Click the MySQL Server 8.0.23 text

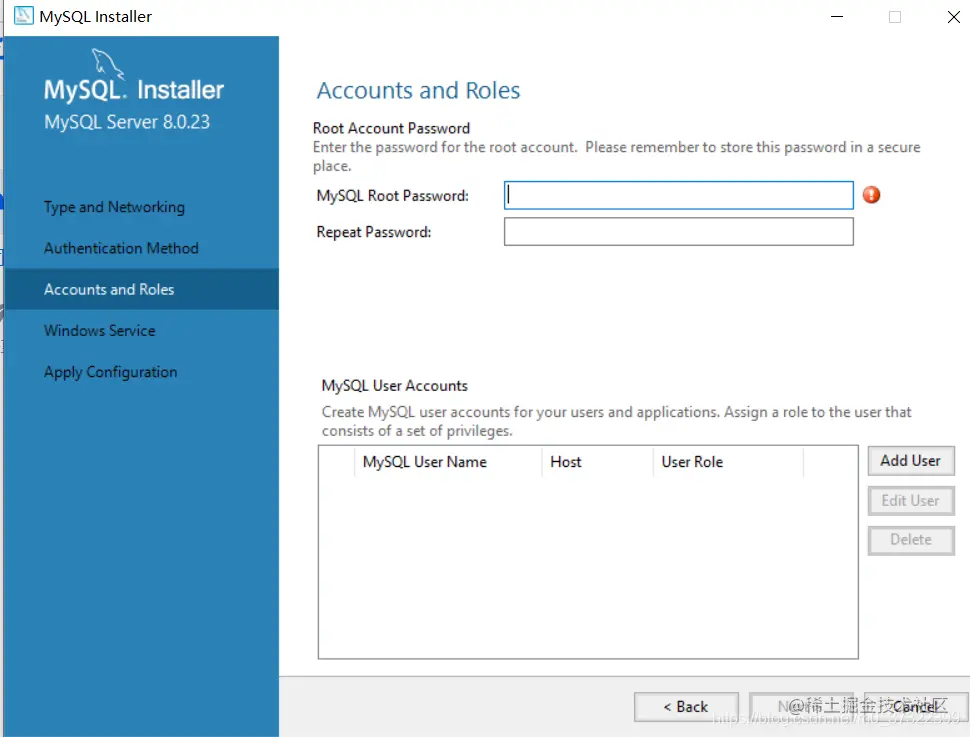coord(127,122)
